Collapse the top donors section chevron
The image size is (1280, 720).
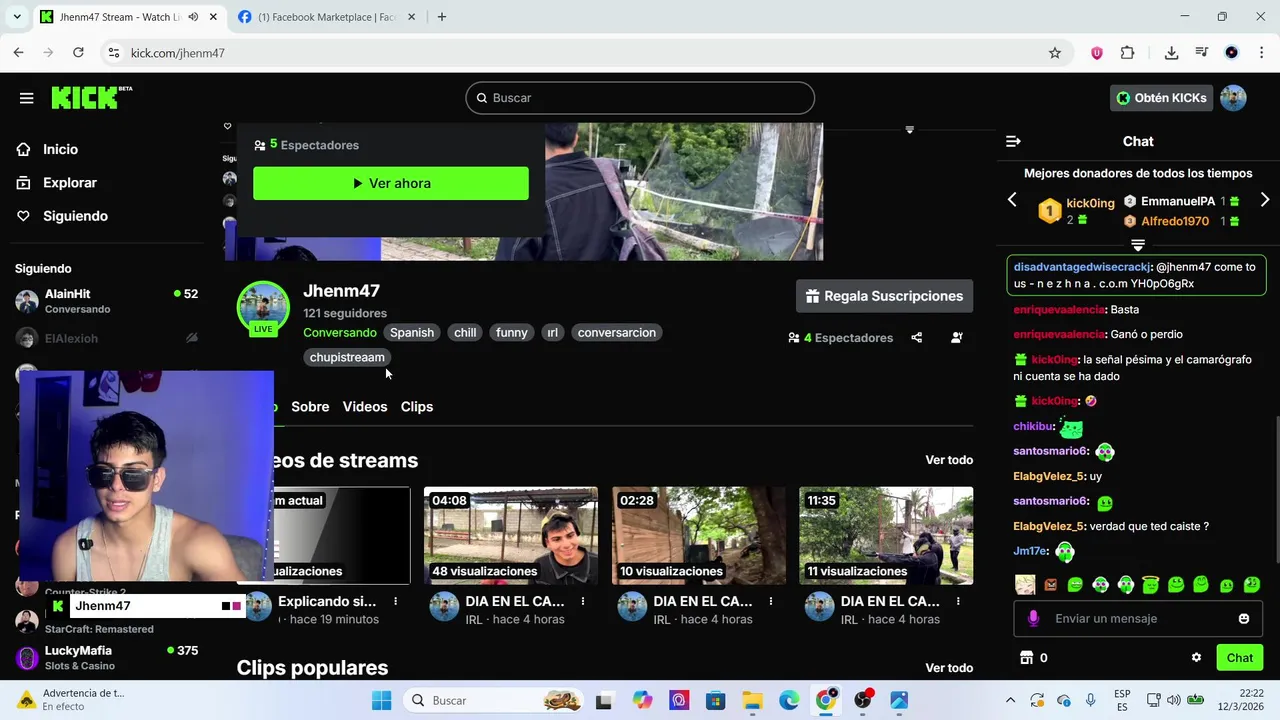(1138, 244)
